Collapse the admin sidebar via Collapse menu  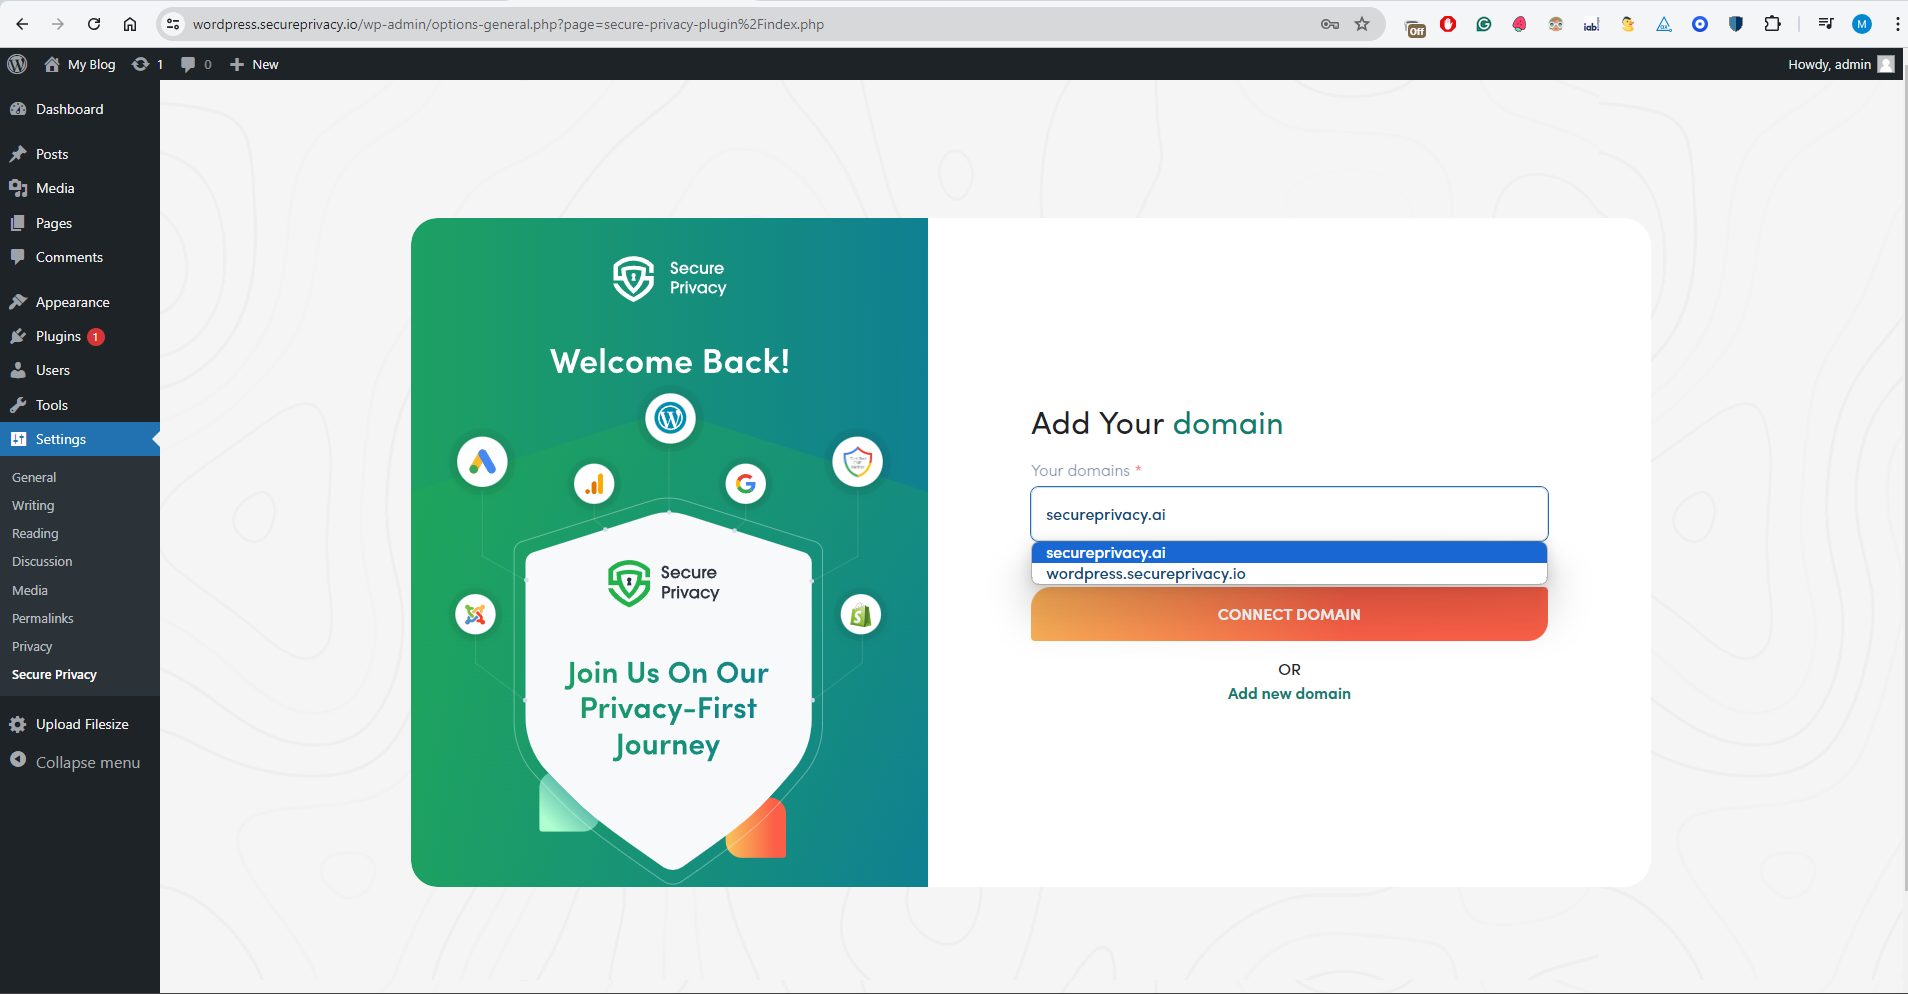pyautogui.click(x=86, y=761)
